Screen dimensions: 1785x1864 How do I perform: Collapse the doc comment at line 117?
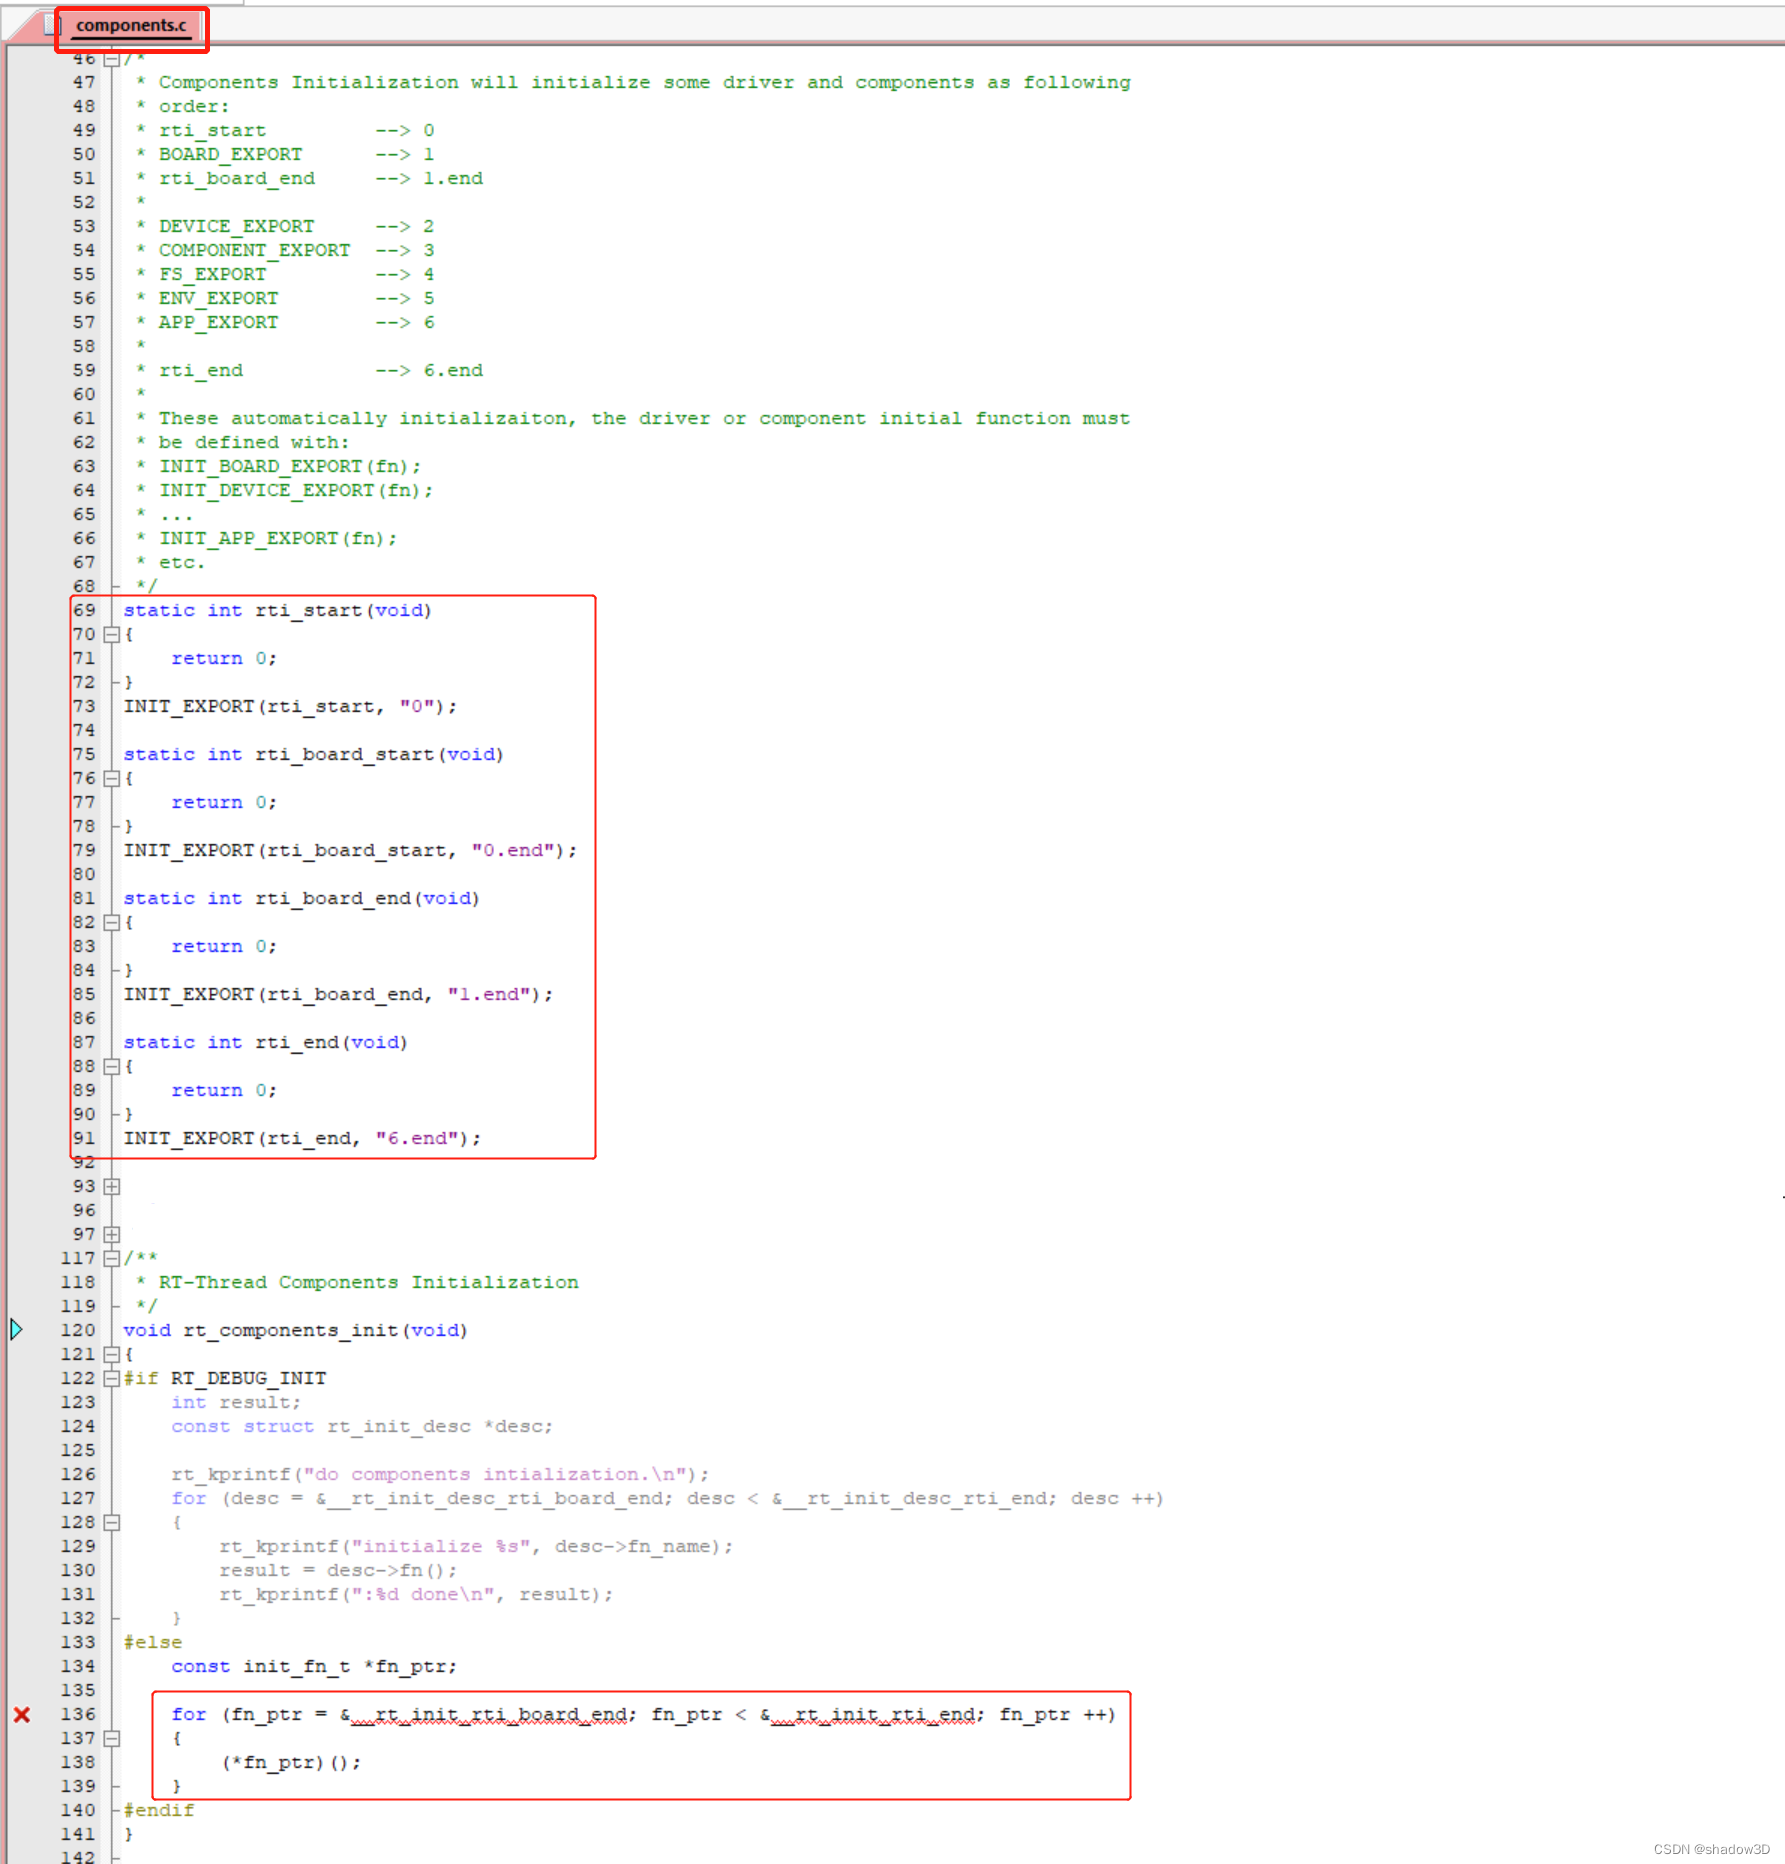point(112,1259)
